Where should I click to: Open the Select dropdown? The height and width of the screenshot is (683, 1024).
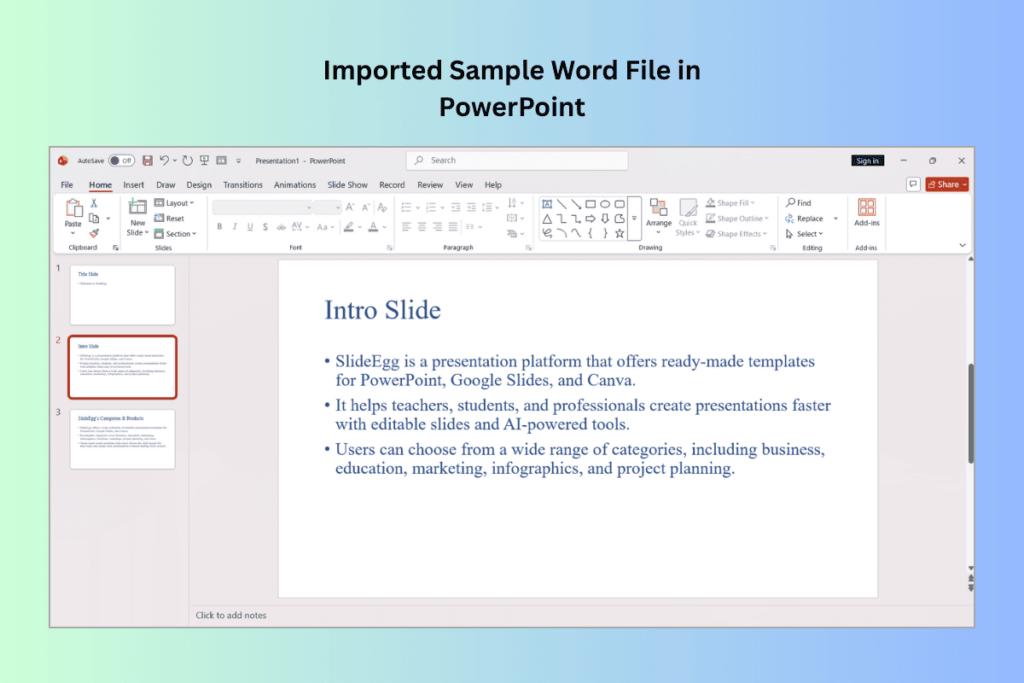(805, 234)
